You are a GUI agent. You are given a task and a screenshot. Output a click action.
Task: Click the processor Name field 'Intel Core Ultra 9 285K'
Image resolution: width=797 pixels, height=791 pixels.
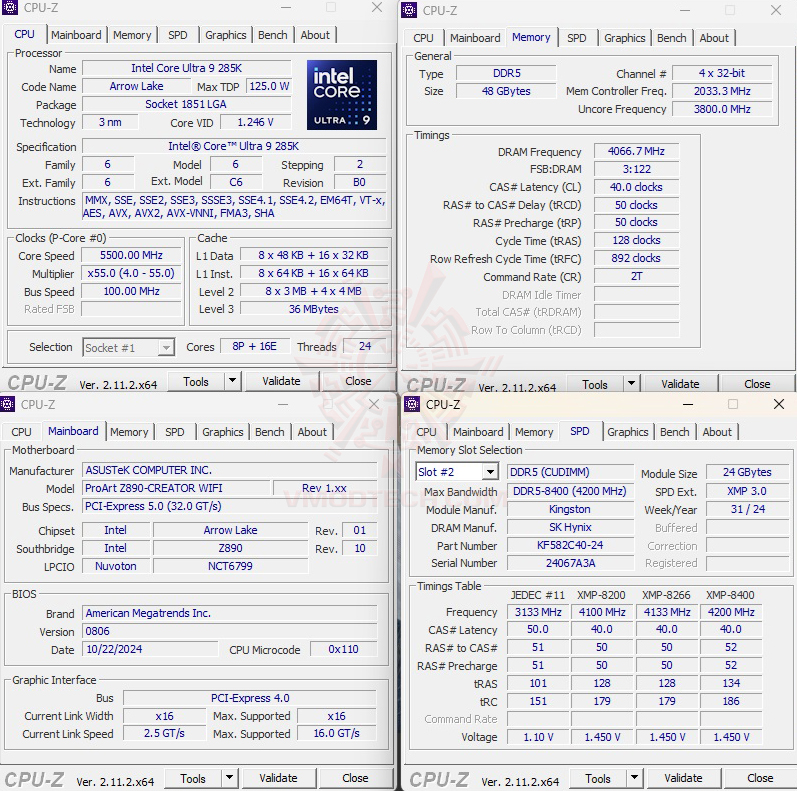tap(187, 68)
